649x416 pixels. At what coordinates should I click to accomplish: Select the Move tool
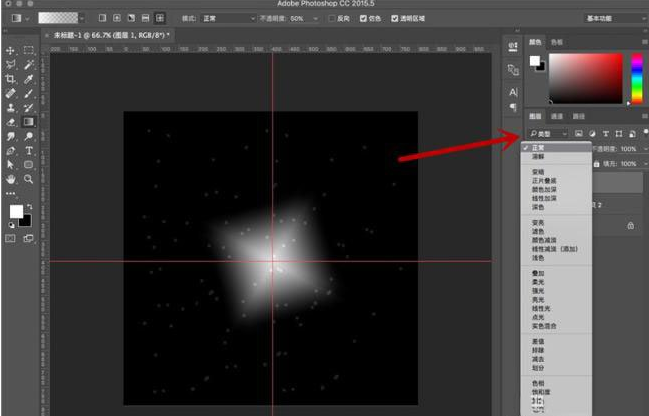coord(10,50)
